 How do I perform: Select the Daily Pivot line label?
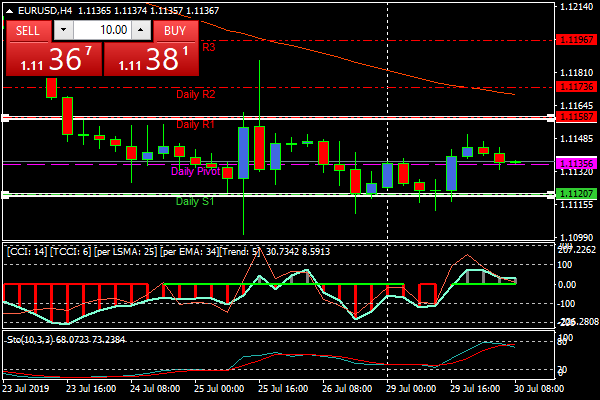[x=195, y=171]
